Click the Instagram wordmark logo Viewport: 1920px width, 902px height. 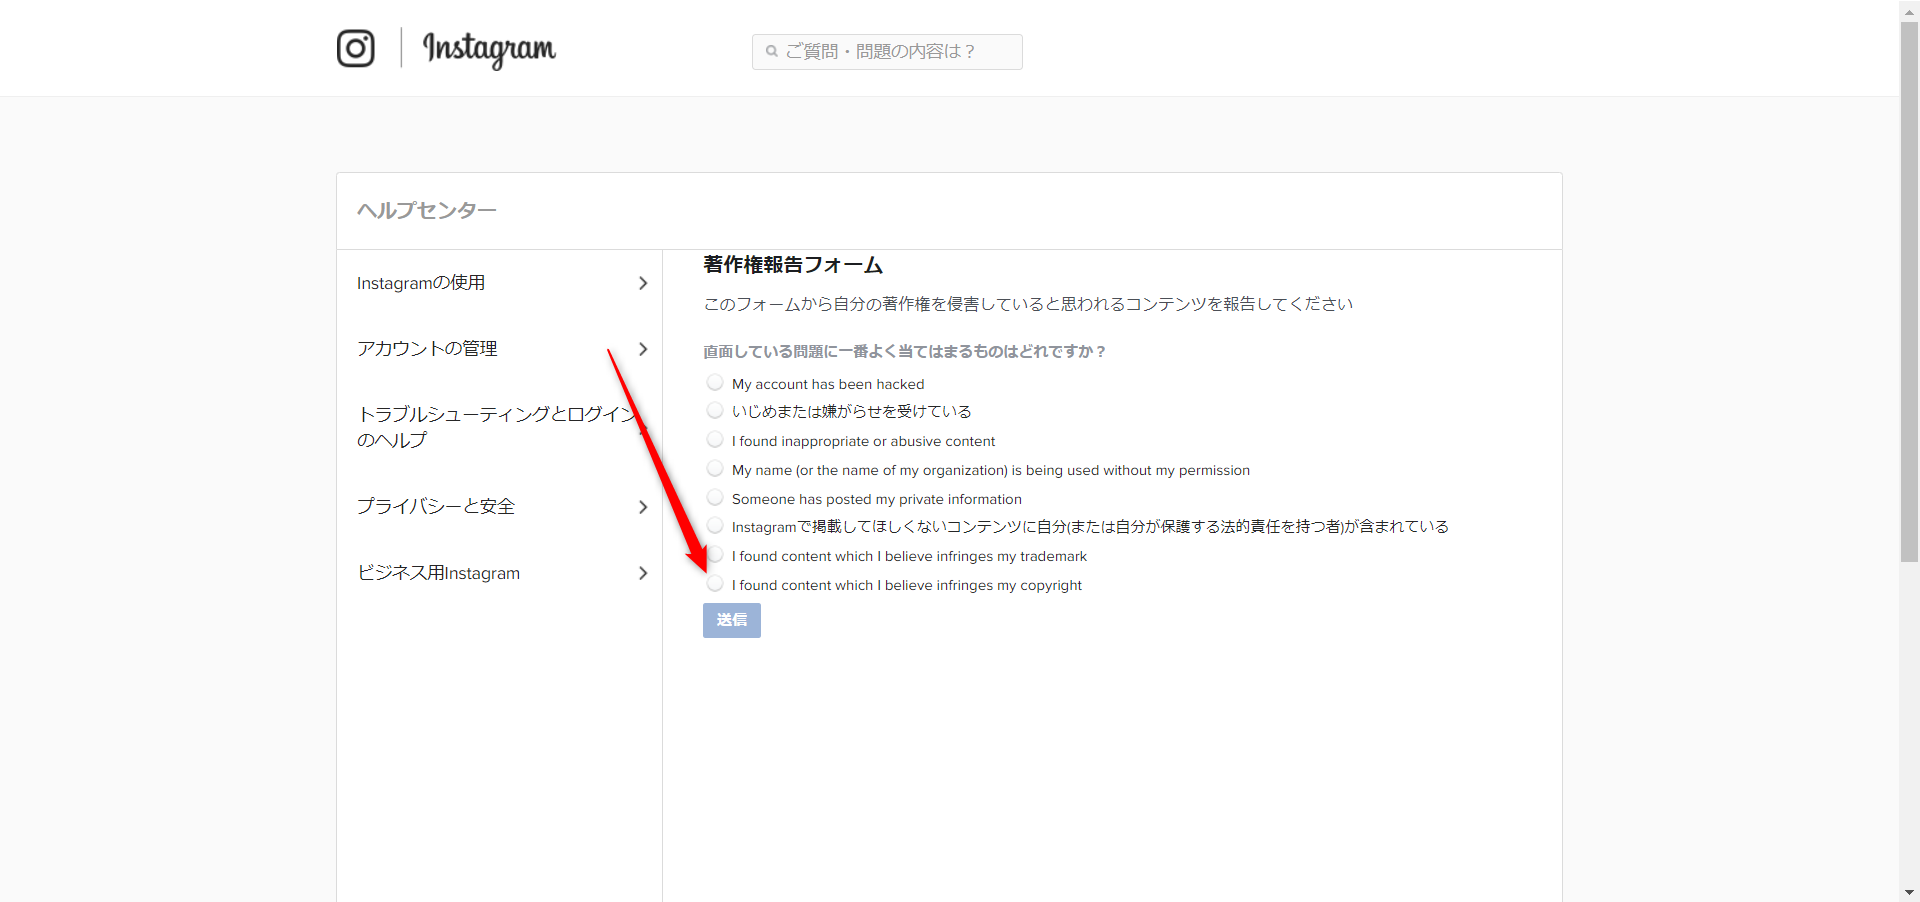[x=489, y=49]
